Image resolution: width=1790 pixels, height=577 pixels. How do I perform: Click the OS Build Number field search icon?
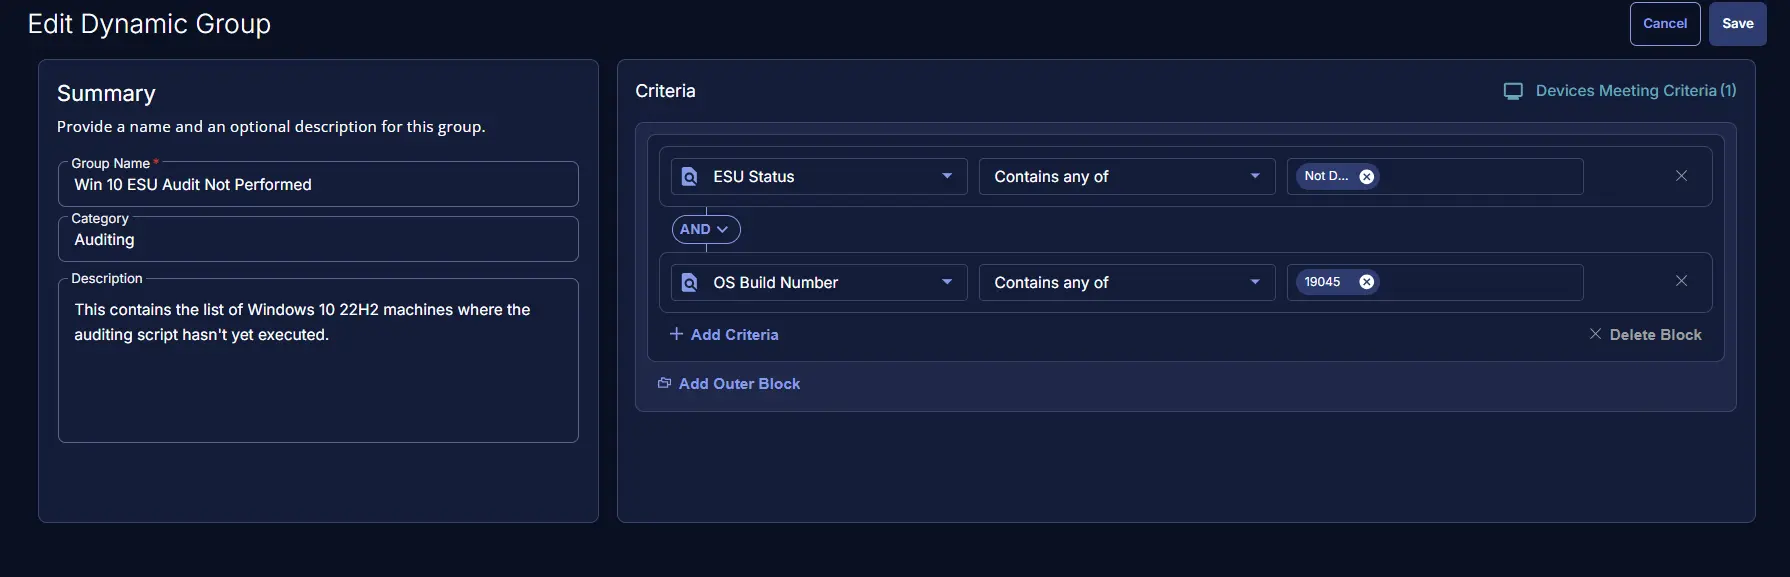tap(689, 283)
